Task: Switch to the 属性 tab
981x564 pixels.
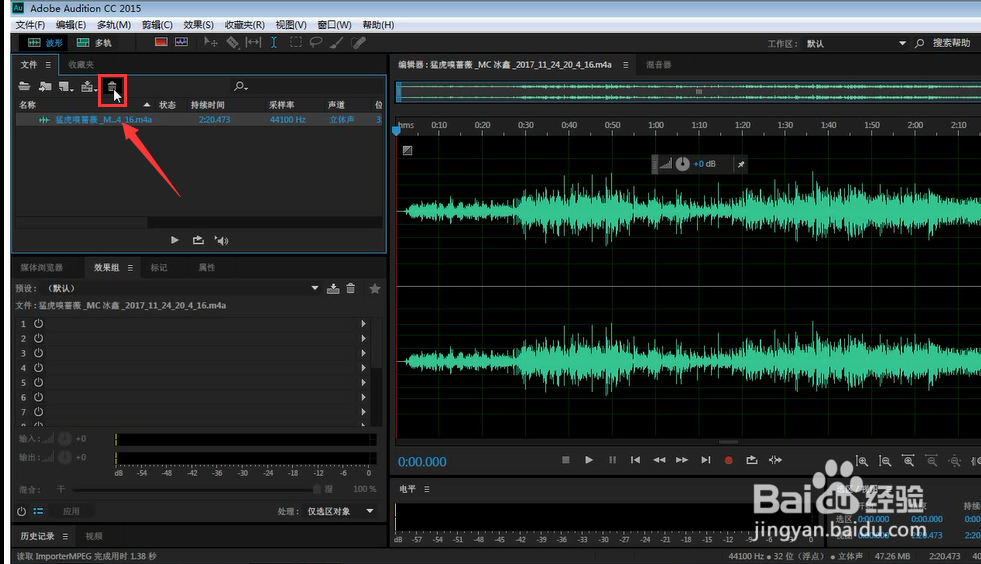Action: click(x=206, y=267)
